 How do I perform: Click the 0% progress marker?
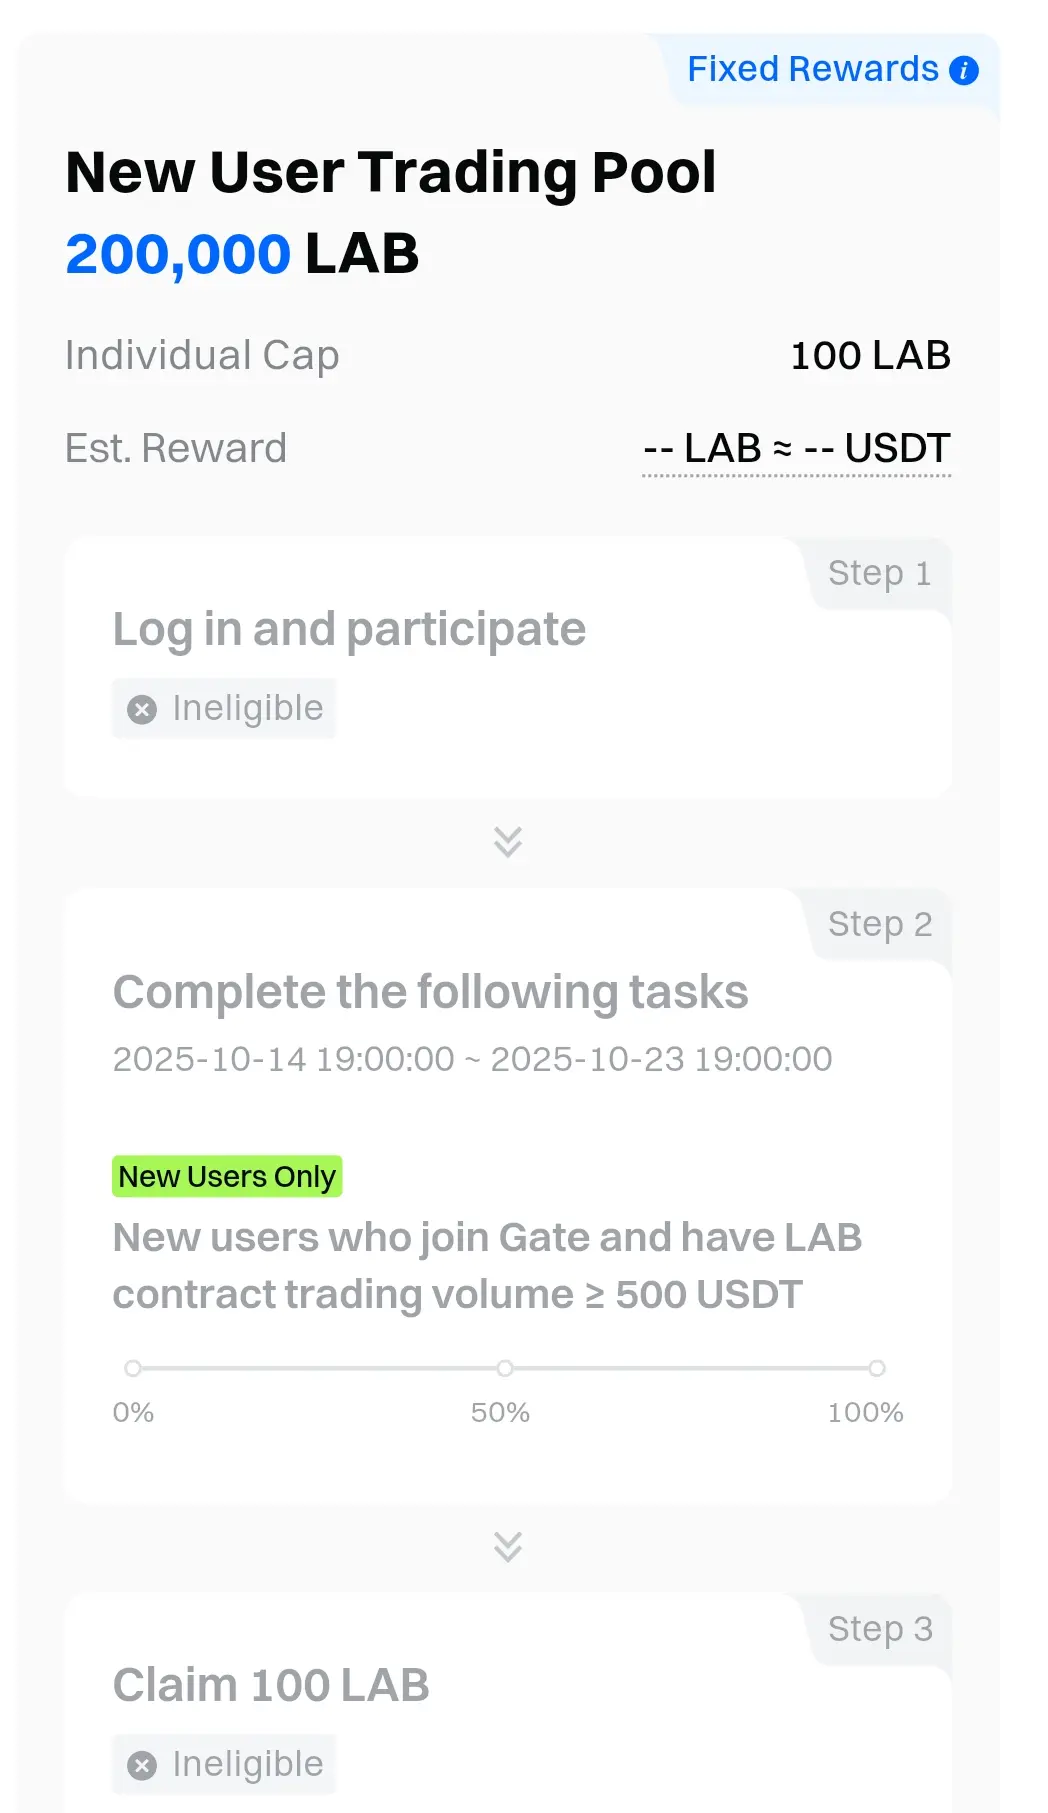coord(133,1368)
